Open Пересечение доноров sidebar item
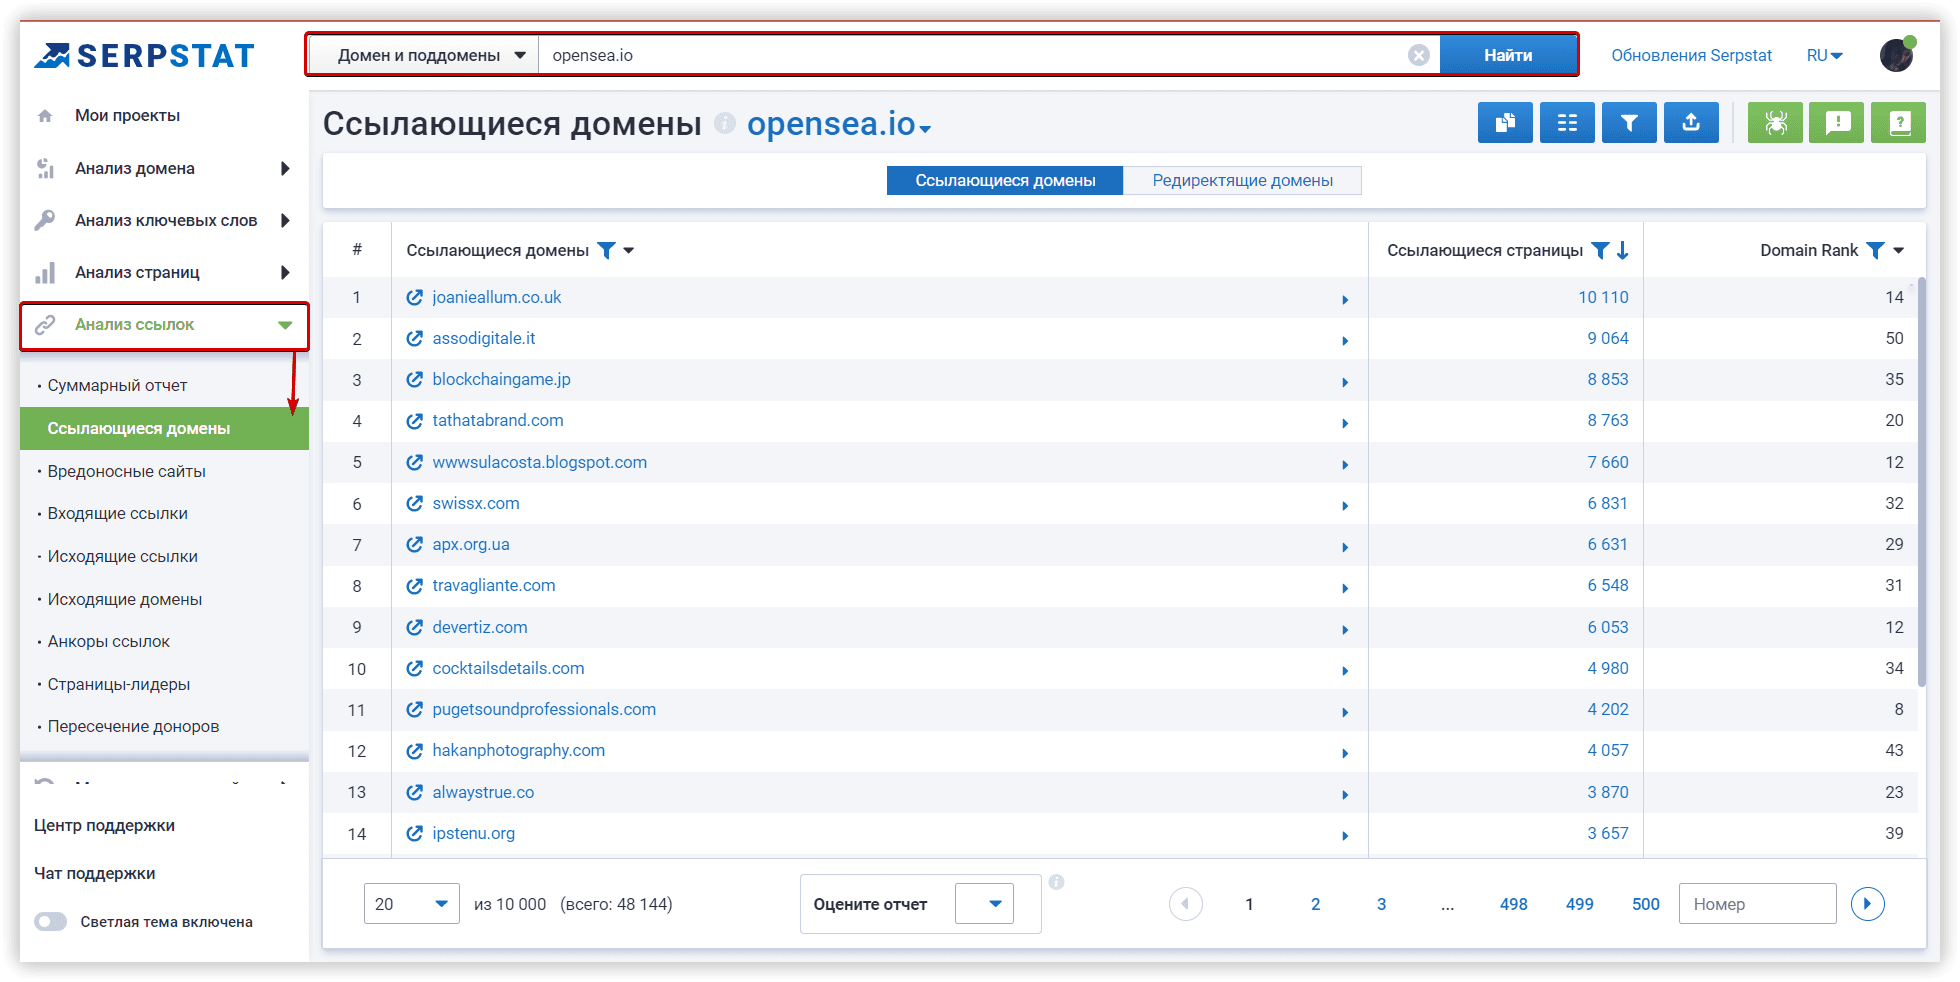This screenshot has height=982, width=1960. (133, 726)
